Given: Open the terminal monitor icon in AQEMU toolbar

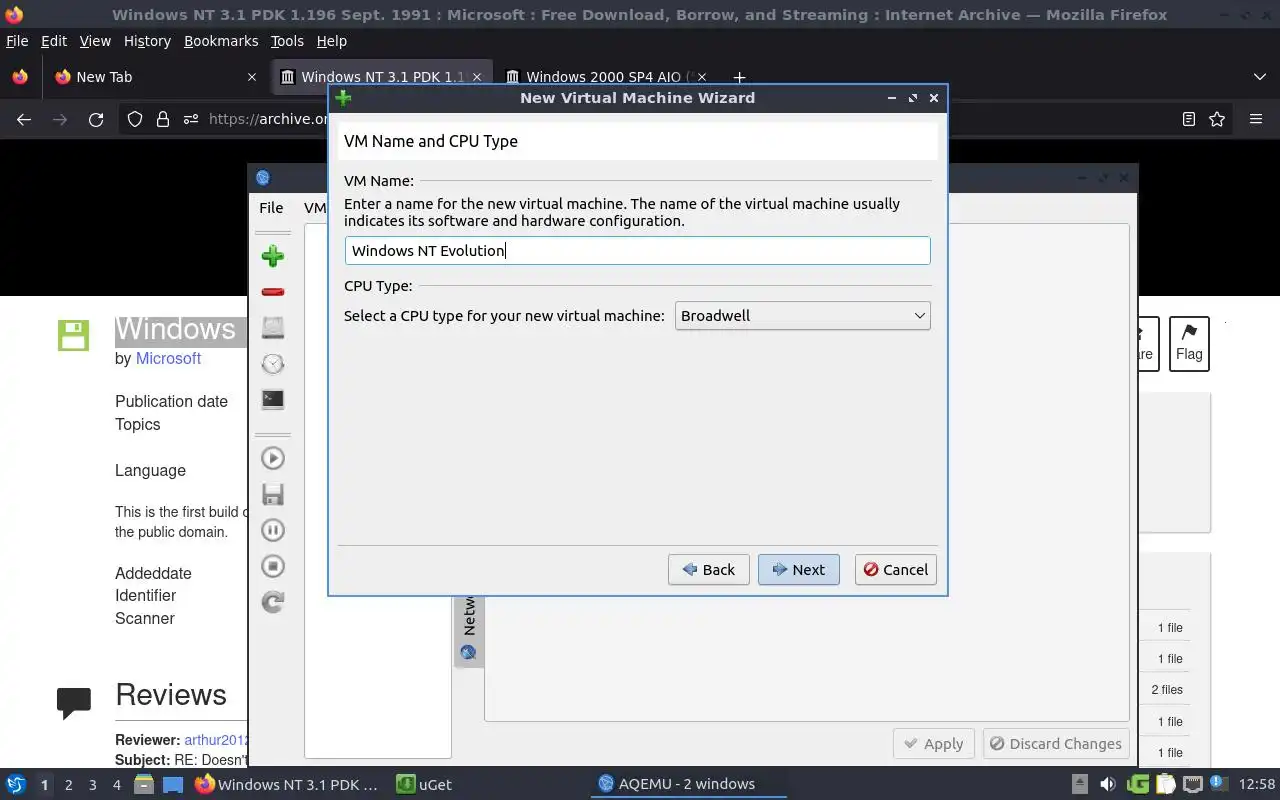Looking at the screenshot, I should (272, 399).
